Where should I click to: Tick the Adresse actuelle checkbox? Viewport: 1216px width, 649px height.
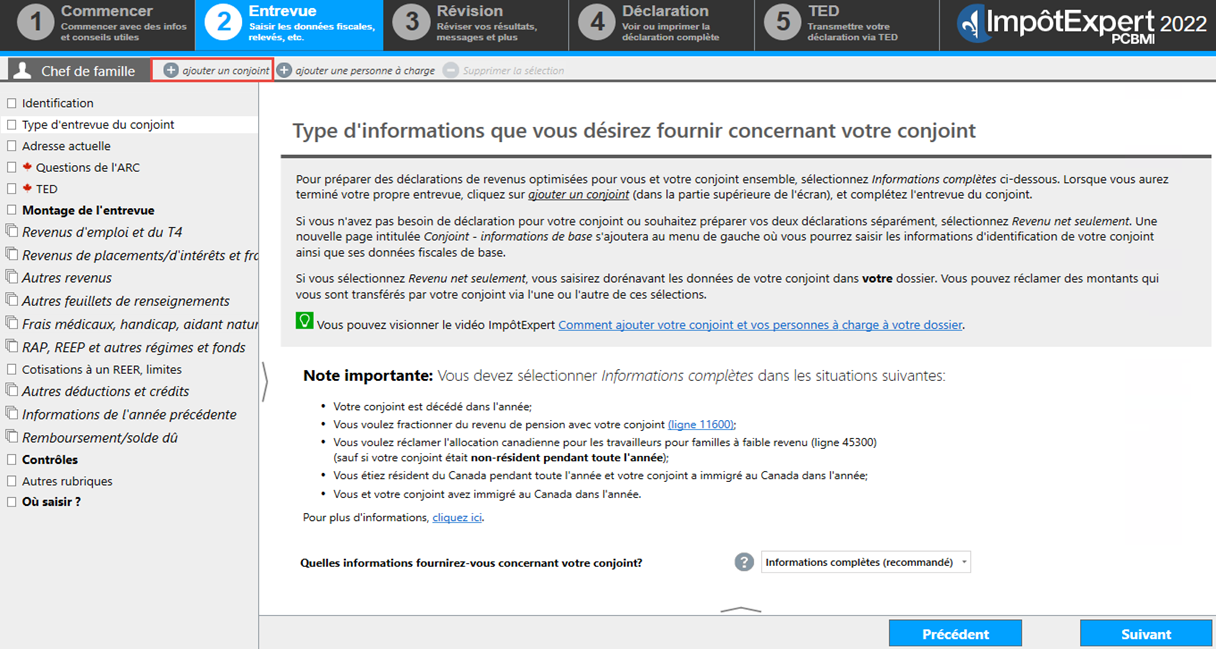12,146
